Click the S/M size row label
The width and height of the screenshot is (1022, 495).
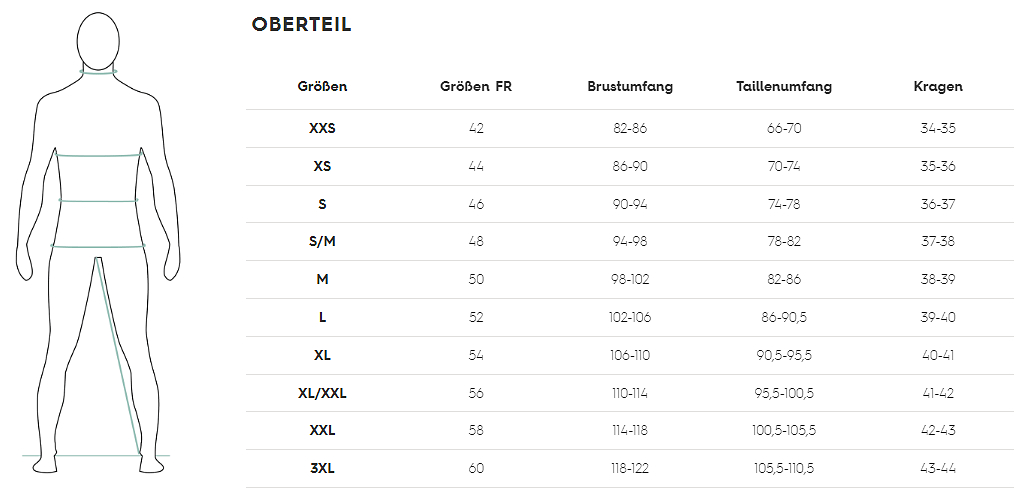click(x=323, y=241)
